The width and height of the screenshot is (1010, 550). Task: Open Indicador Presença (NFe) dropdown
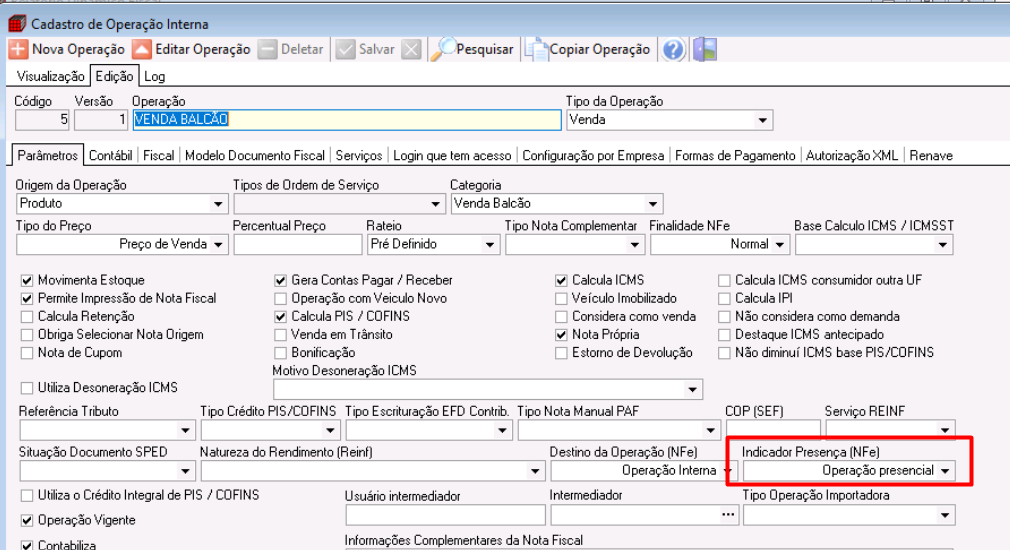(x=945, y=471)
